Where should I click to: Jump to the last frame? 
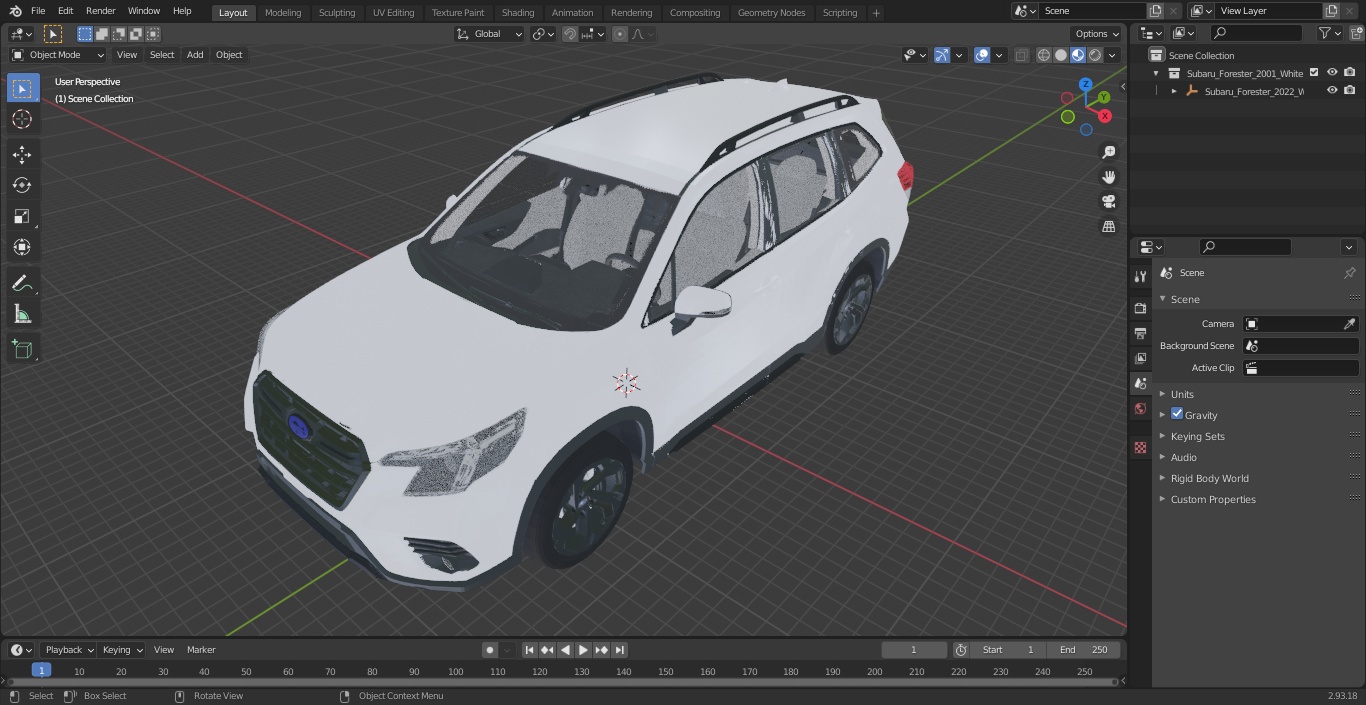click(619, 650)
